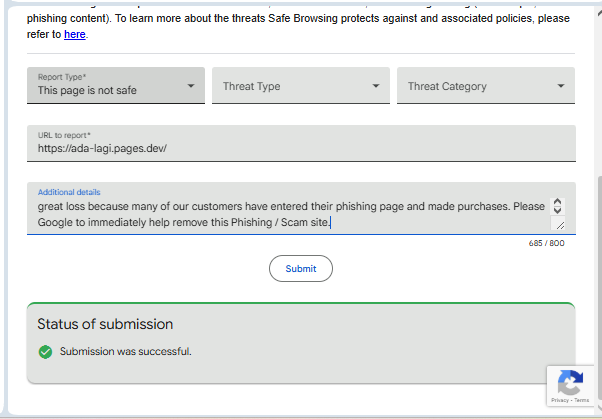Open the reCAPTCHA Terms link

coord(581,400)
